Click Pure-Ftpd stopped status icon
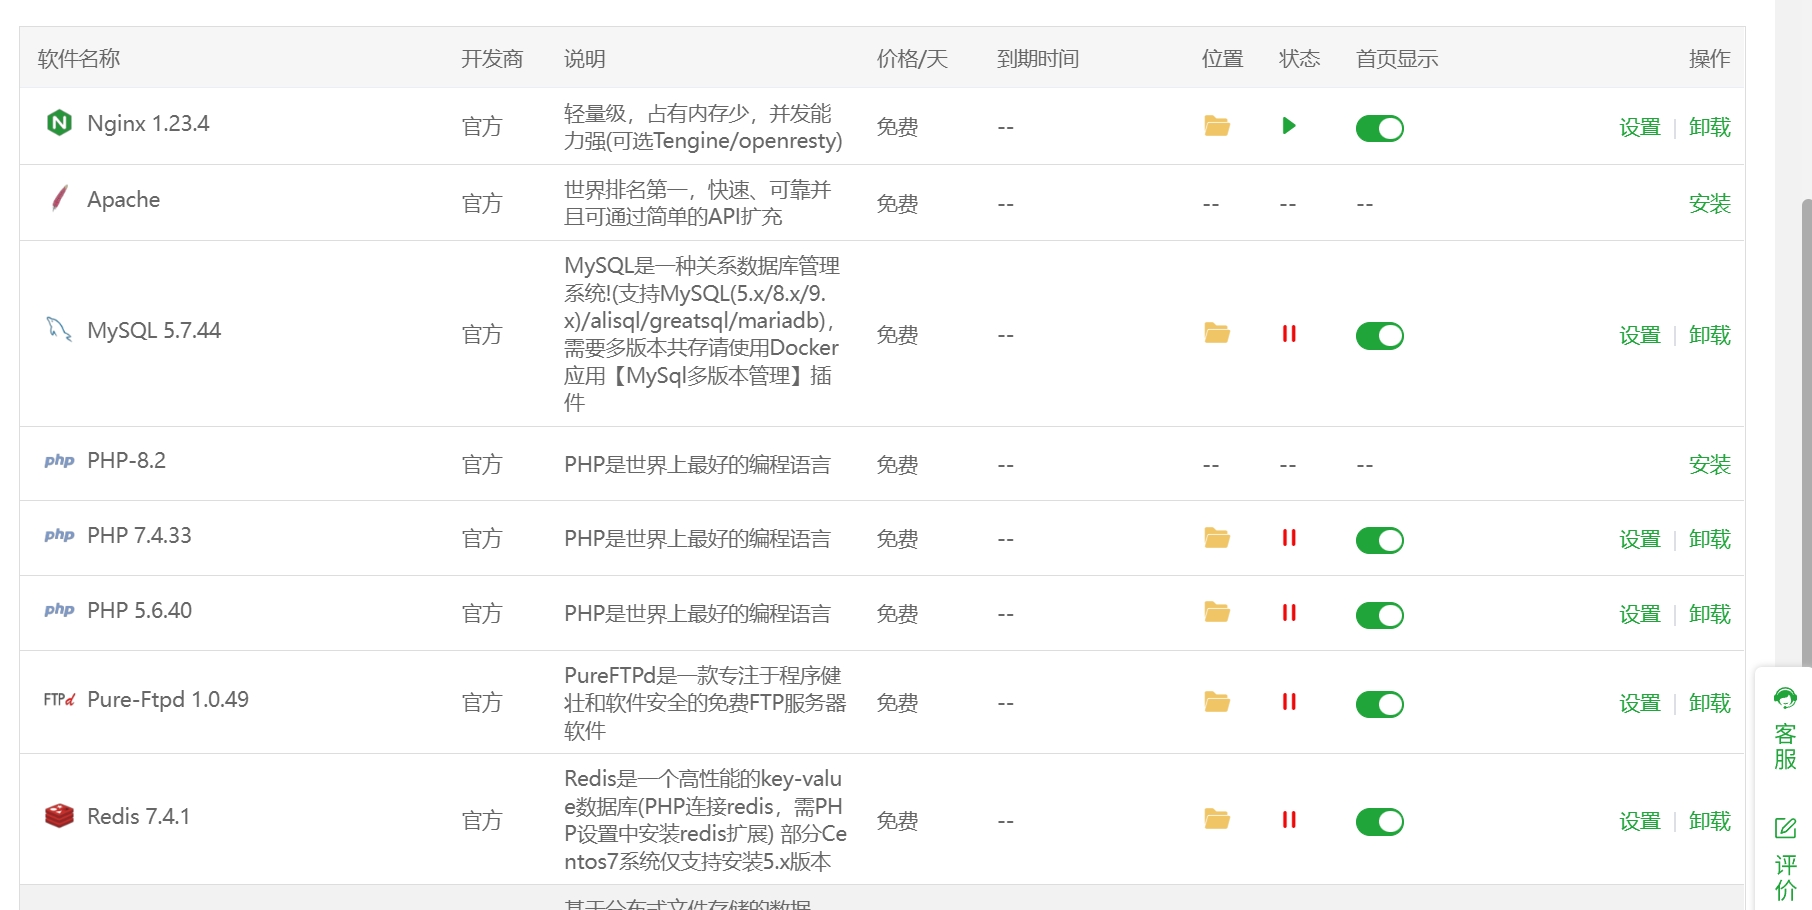1812x910 pixels. click(1289, 702)
